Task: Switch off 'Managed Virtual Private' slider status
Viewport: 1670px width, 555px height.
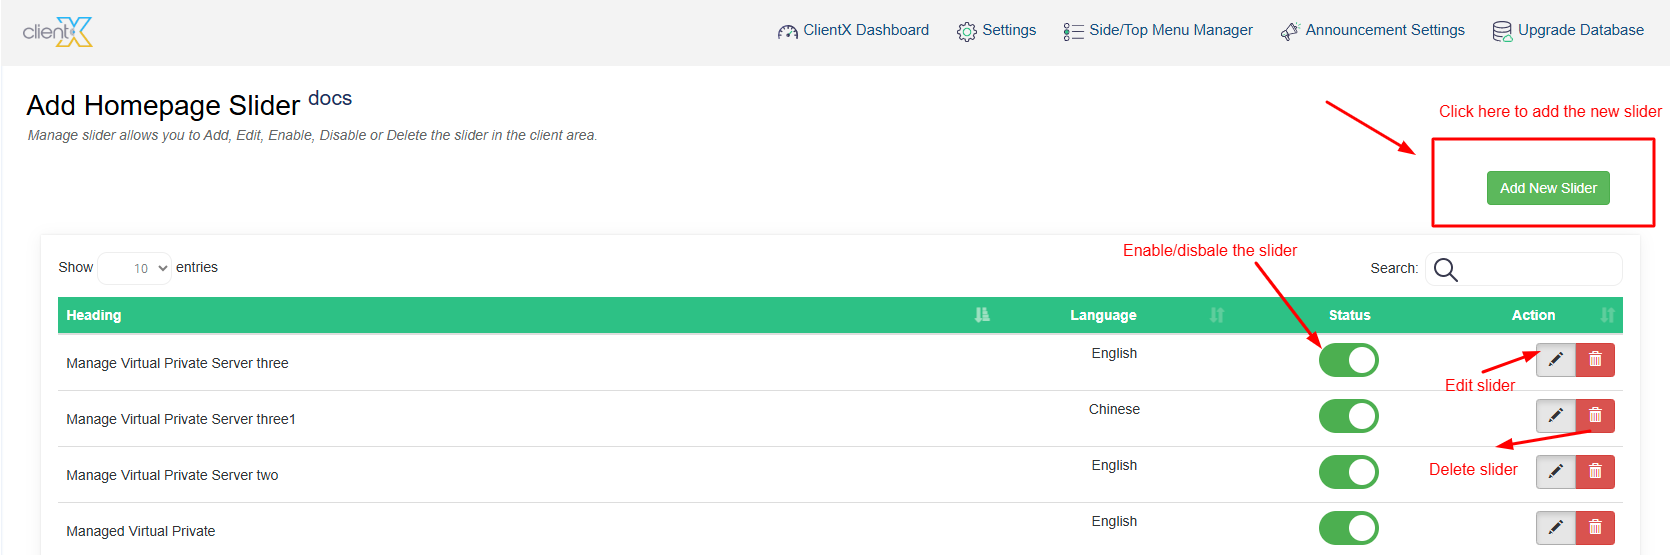Action: (1348, 528)
